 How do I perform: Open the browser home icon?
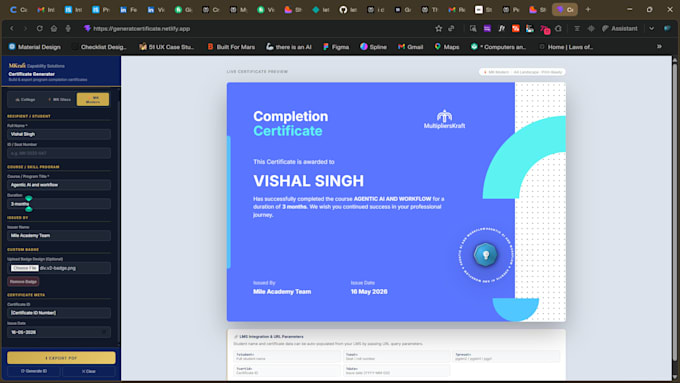click(x=54, y=29)
